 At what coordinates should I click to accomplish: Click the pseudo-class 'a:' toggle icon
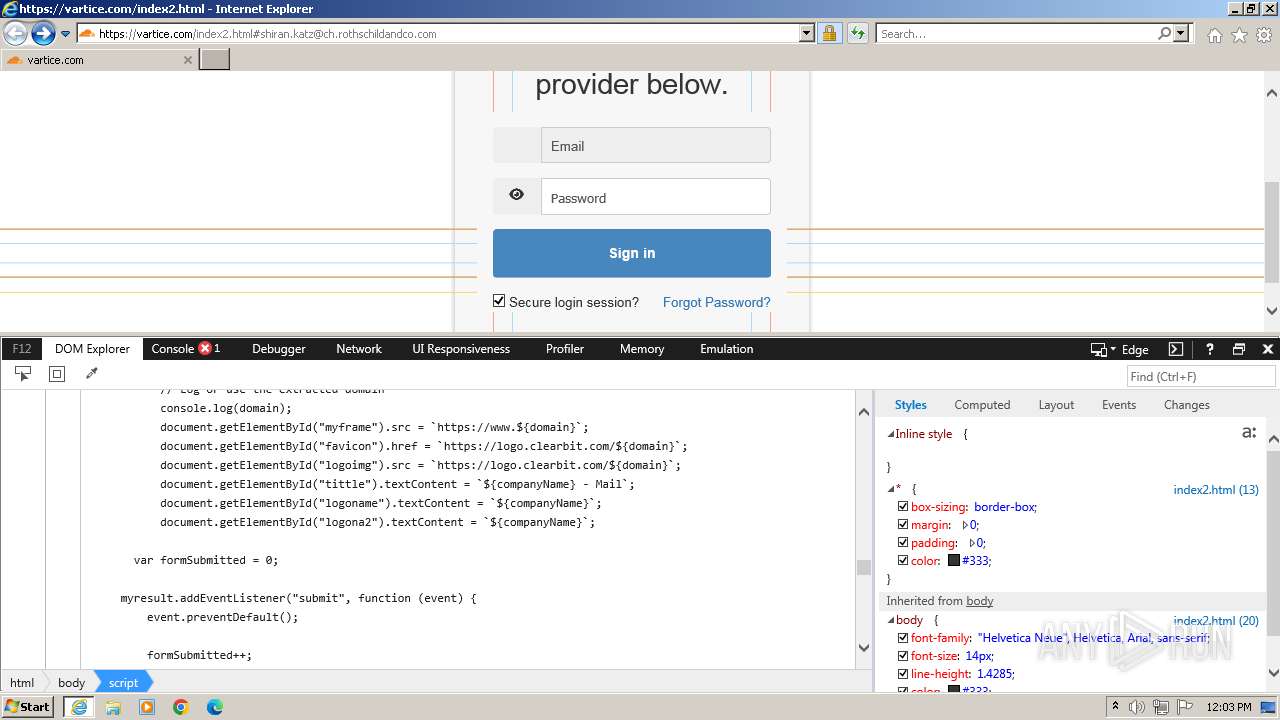[x=1248, y=433]
